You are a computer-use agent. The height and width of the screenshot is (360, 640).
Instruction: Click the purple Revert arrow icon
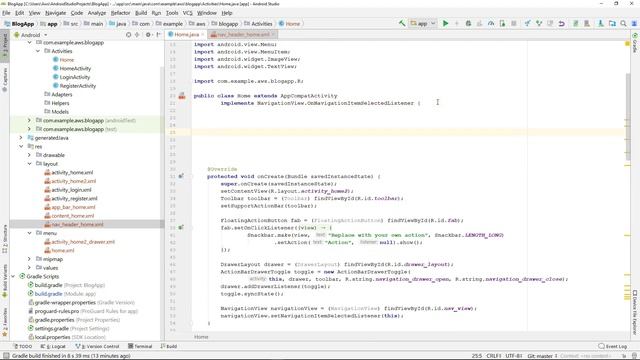pos(562,24)
